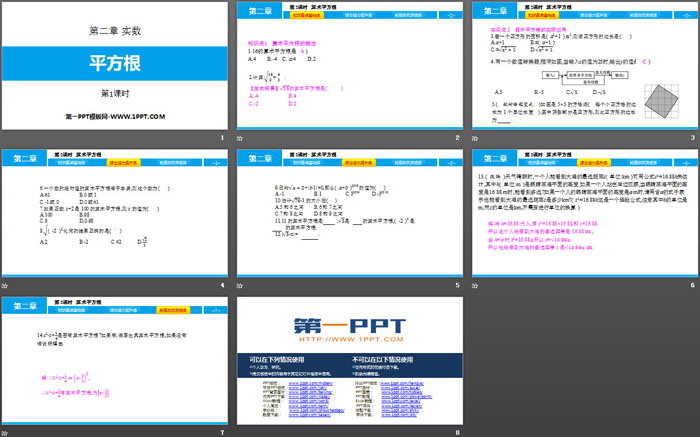Select slide 5 thumbnail with questions 9-12
700x437 pixels.
(350, 213)
